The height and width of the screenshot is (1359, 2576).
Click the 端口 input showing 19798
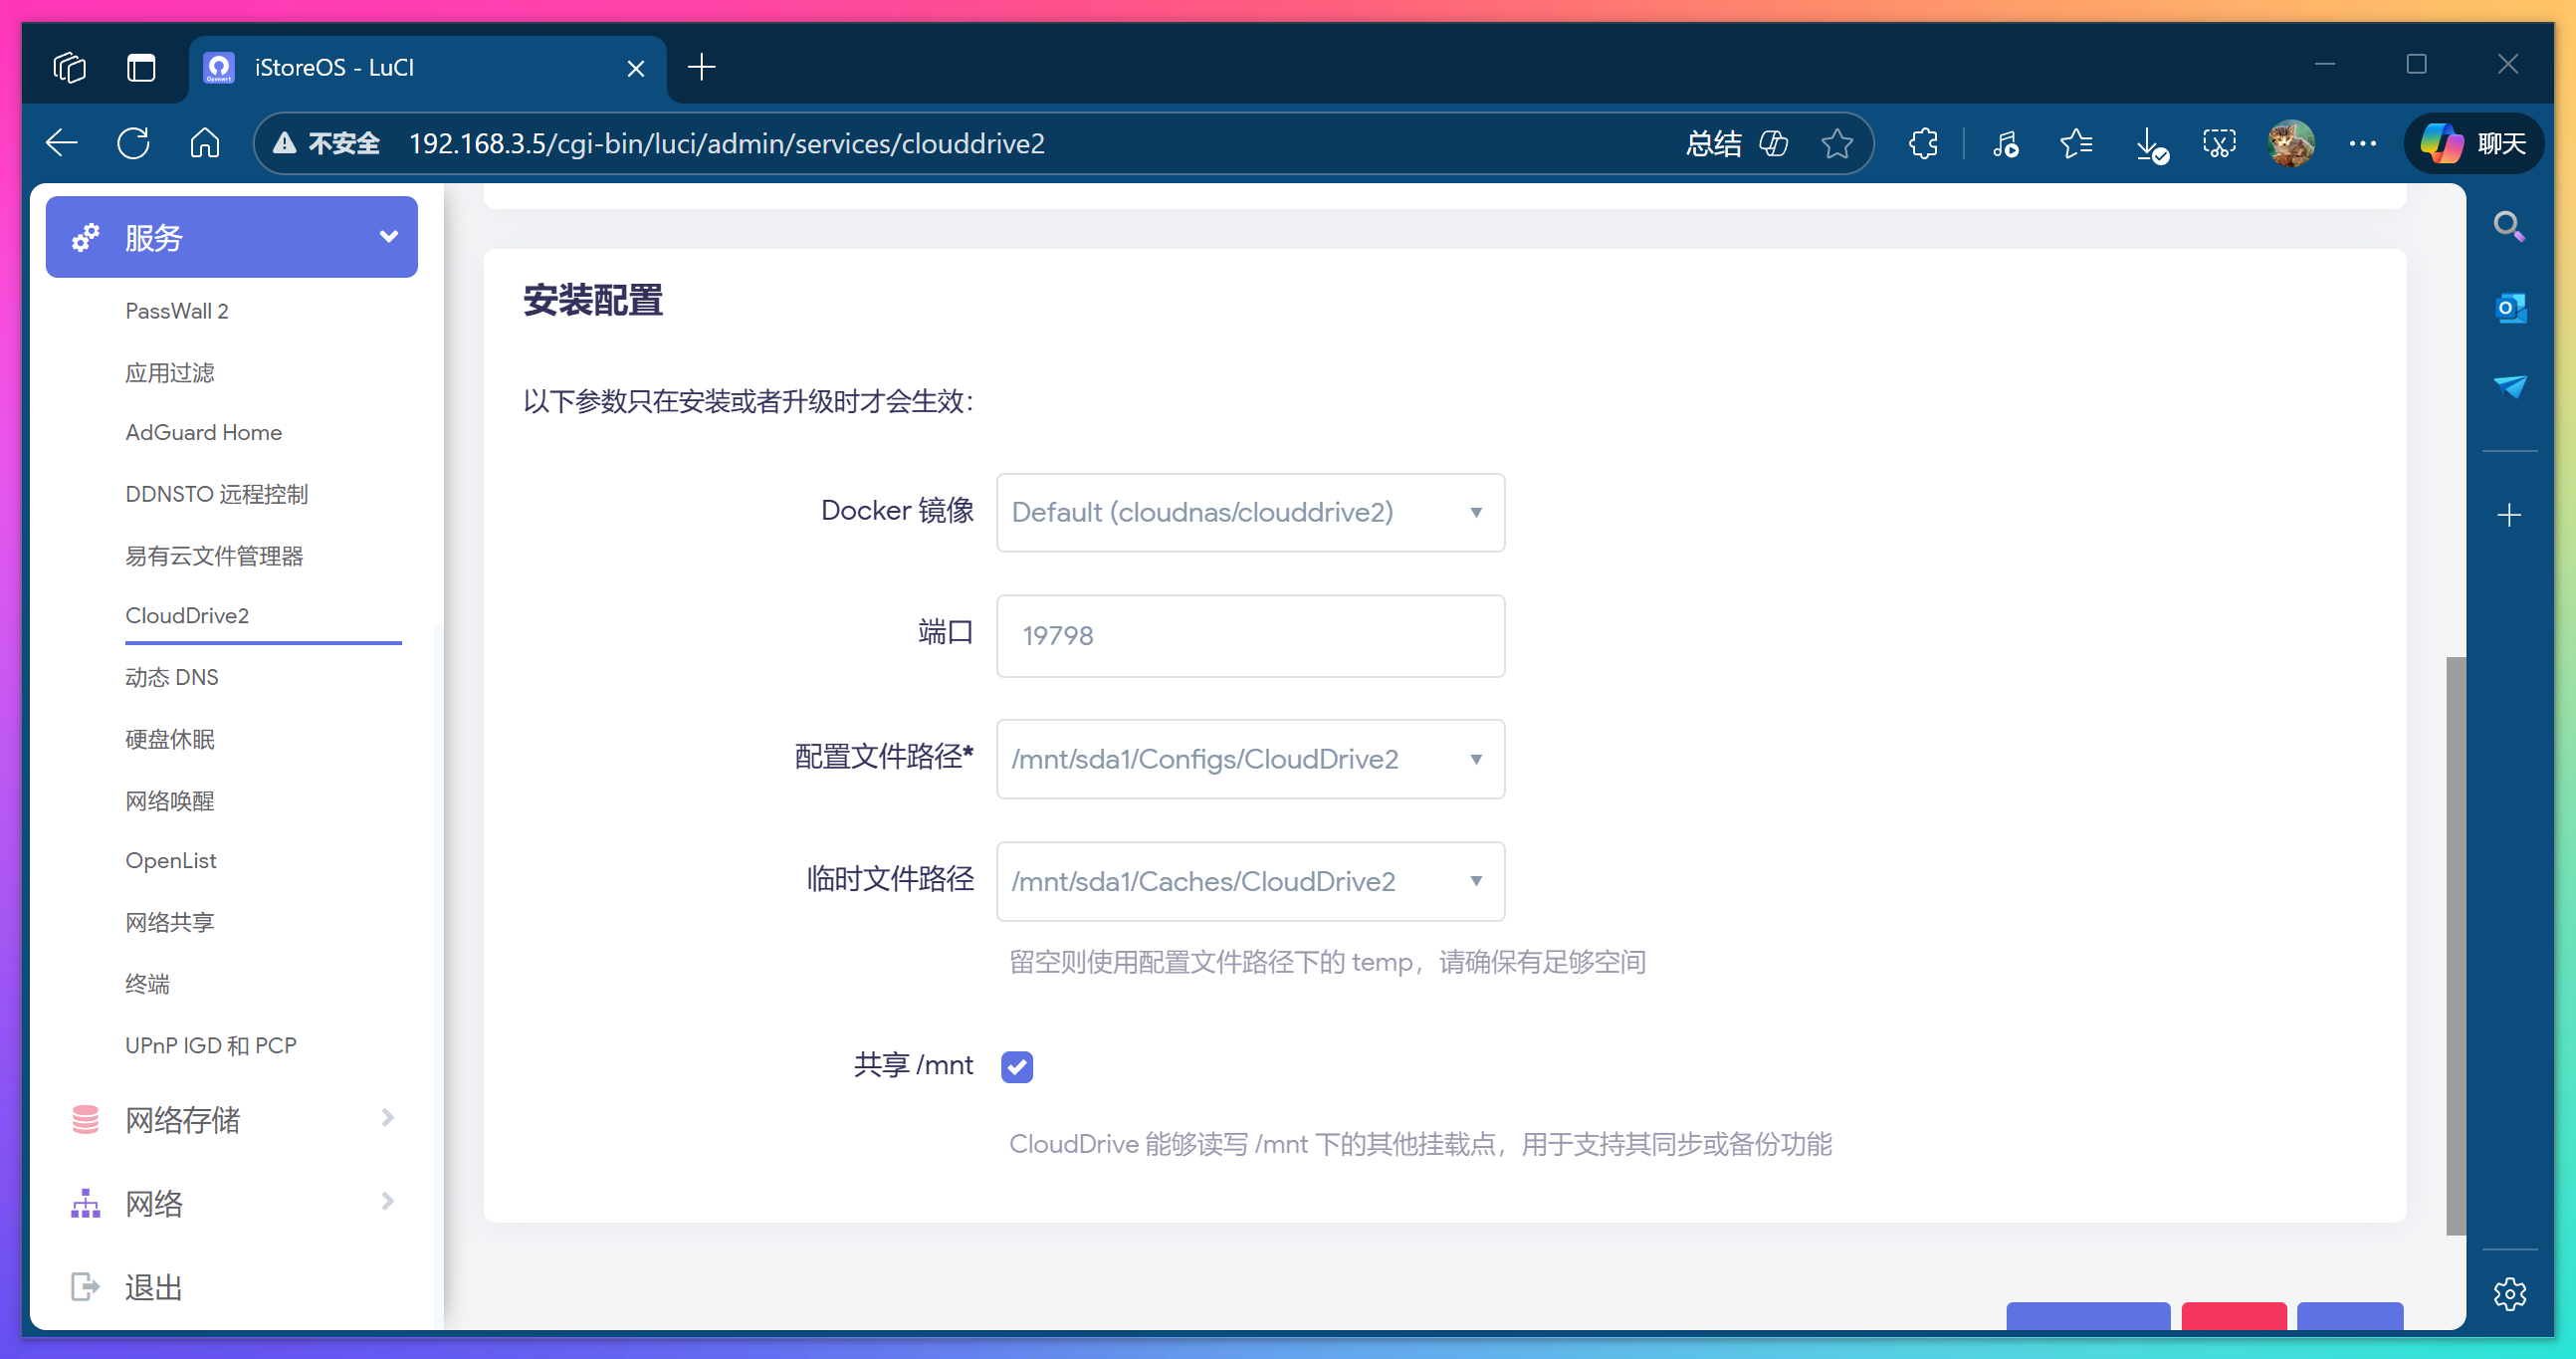(1249, 635)
